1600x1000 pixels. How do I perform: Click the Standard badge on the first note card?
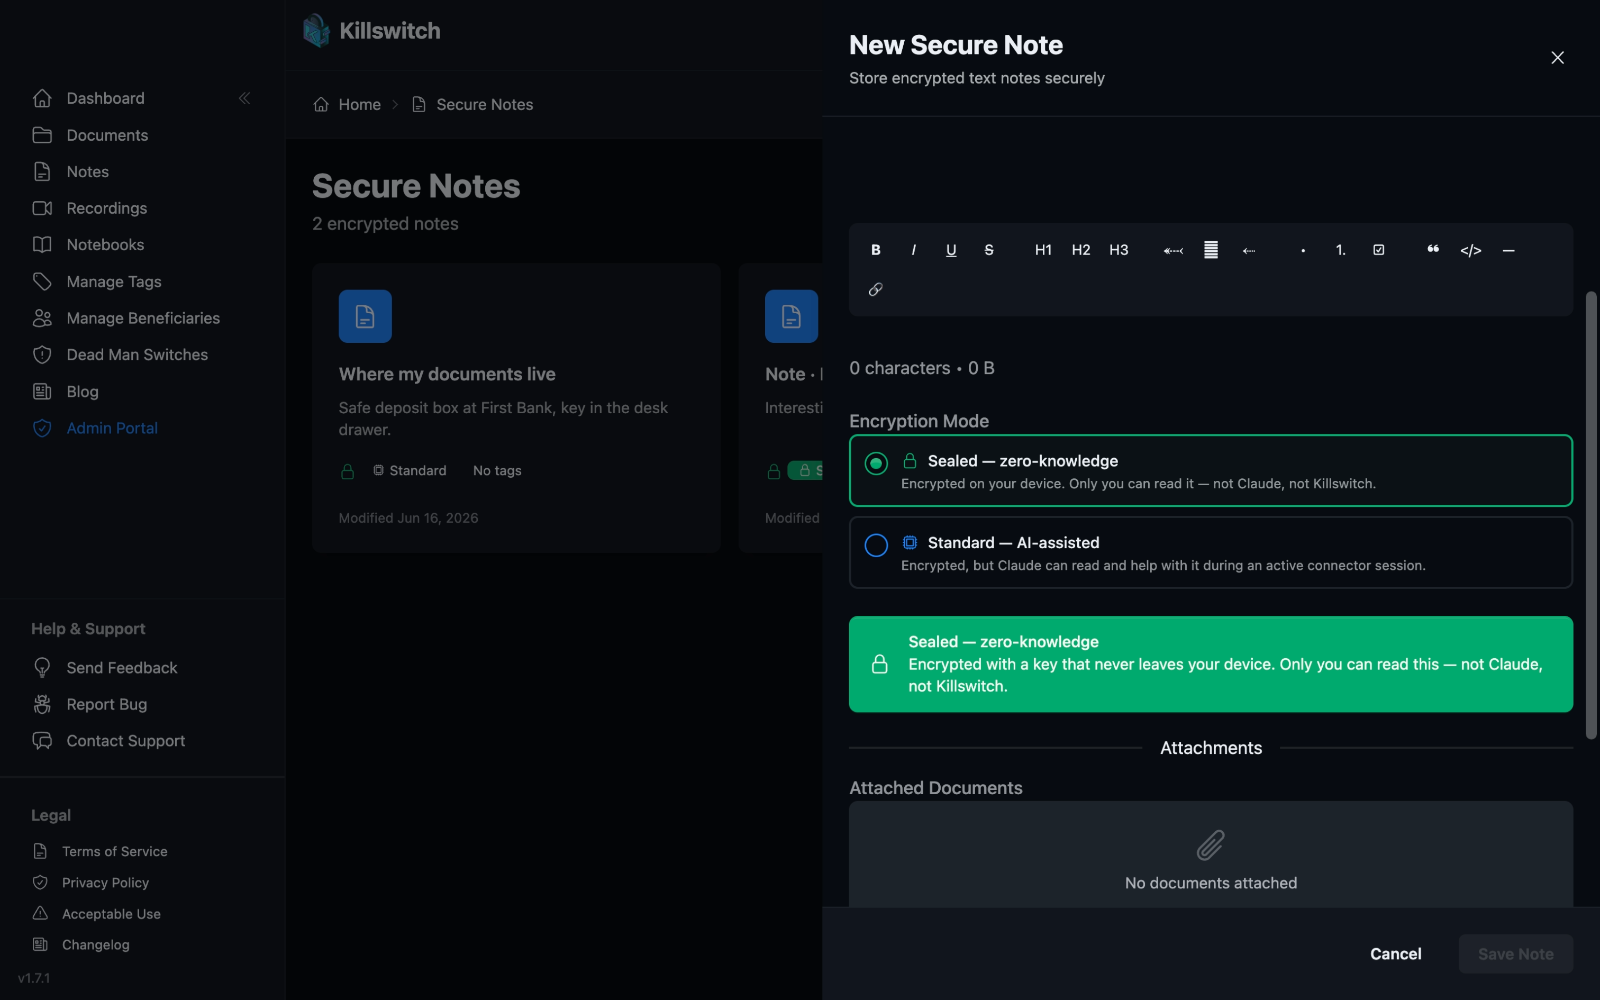point(410,471)
